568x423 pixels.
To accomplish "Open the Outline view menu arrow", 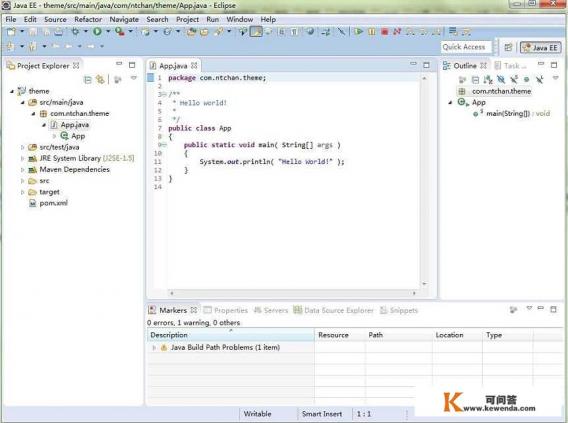I will pyautogui.click(x=556, y=78).
